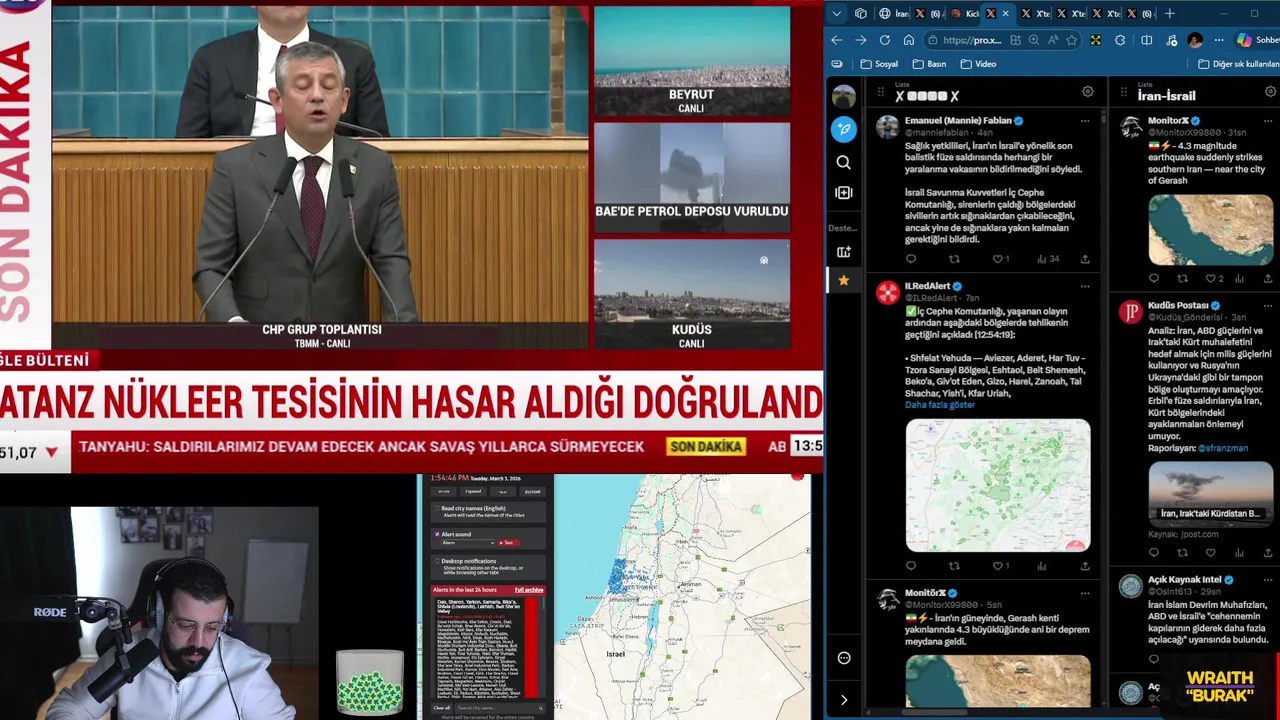Viewport: 1280px width, 720px height.
Task: Click the compose new post button in X Pro sidebar
Action: coord(844,129)
